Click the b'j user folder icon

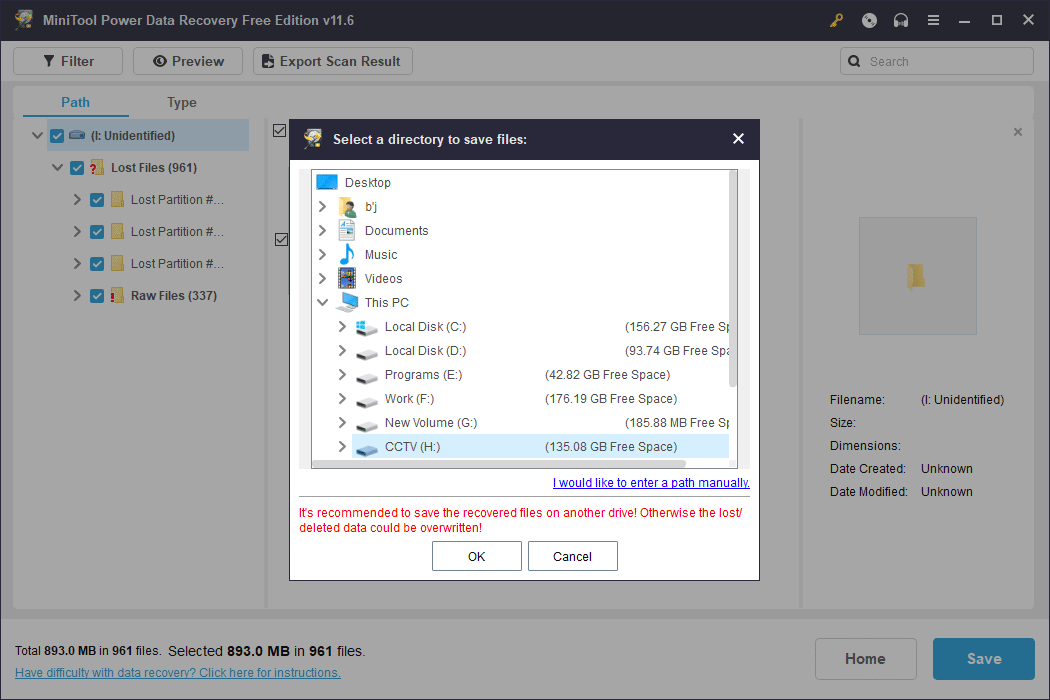coord(347,206)
